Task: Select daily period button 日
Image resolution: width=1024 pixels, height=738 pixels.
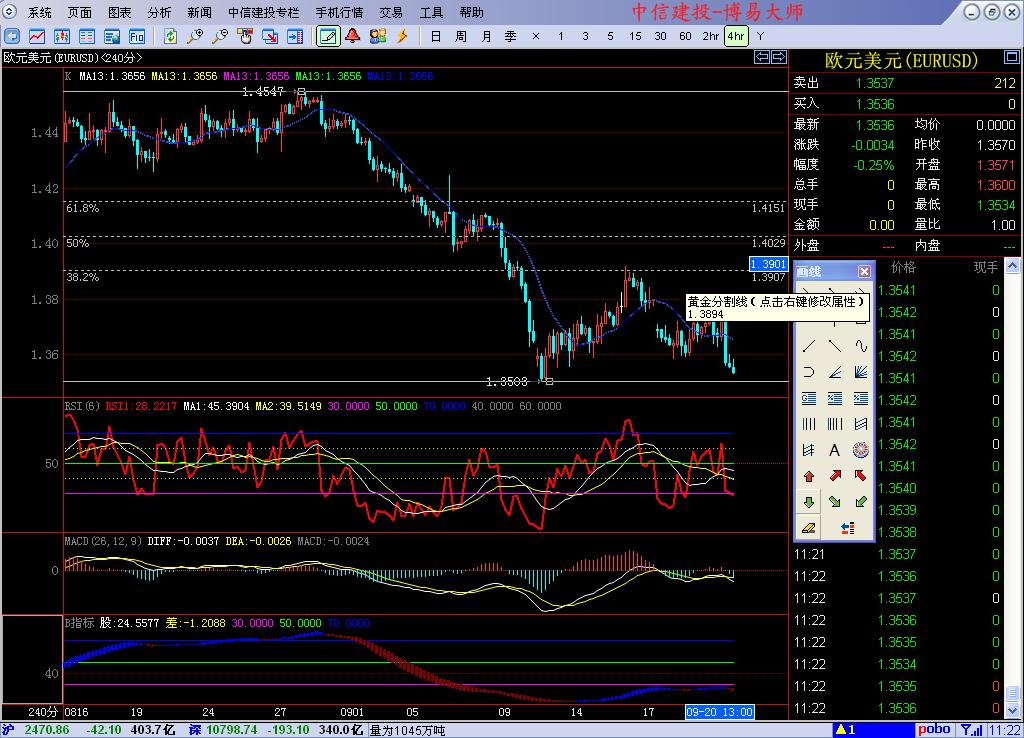Action: [435, 36]
